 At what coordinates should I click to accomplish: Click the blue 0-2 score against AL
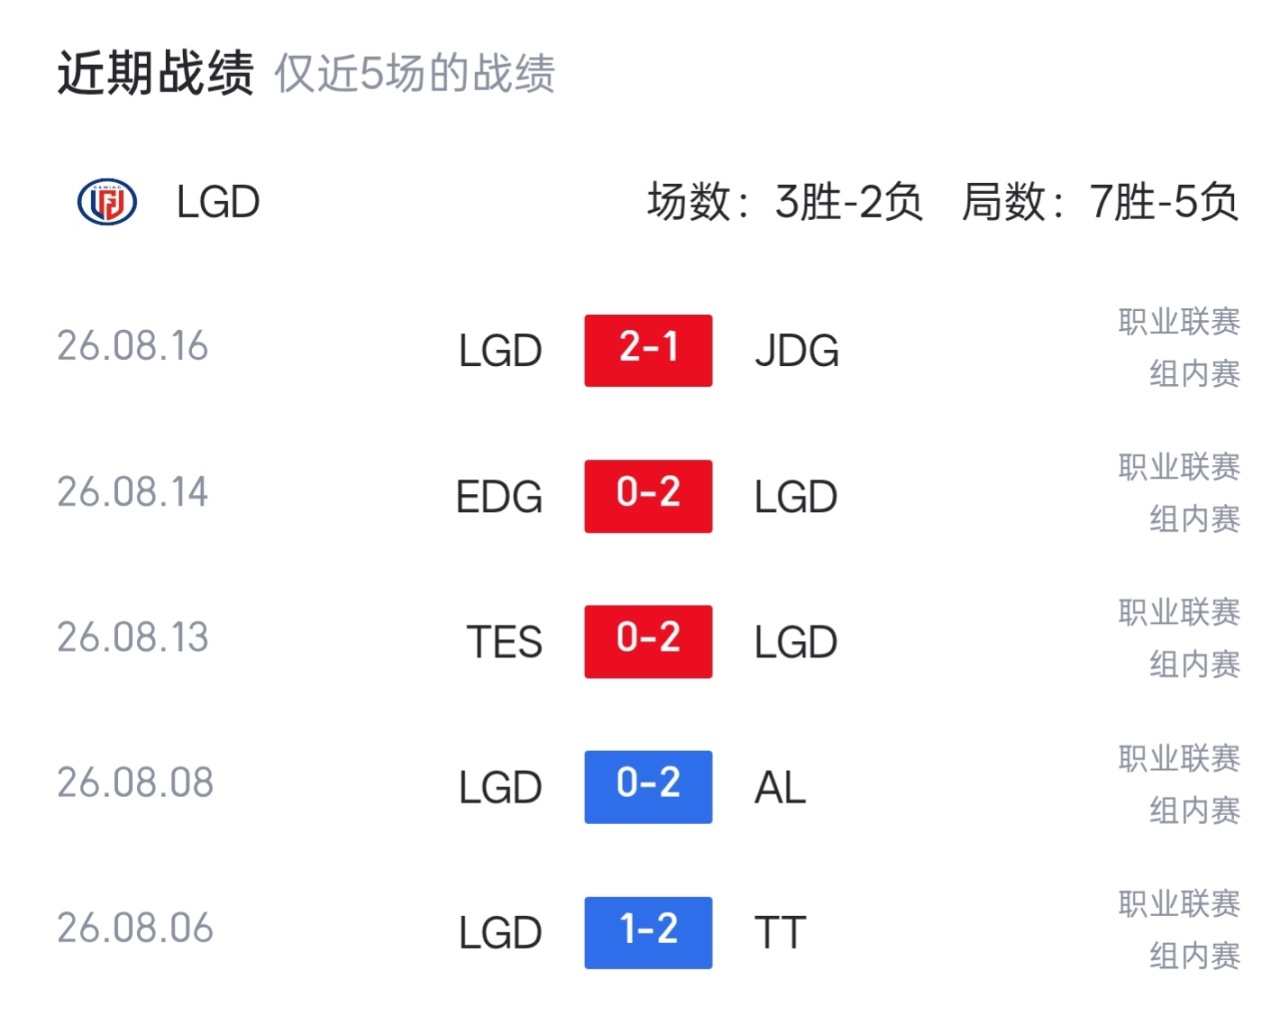point(648,787)
